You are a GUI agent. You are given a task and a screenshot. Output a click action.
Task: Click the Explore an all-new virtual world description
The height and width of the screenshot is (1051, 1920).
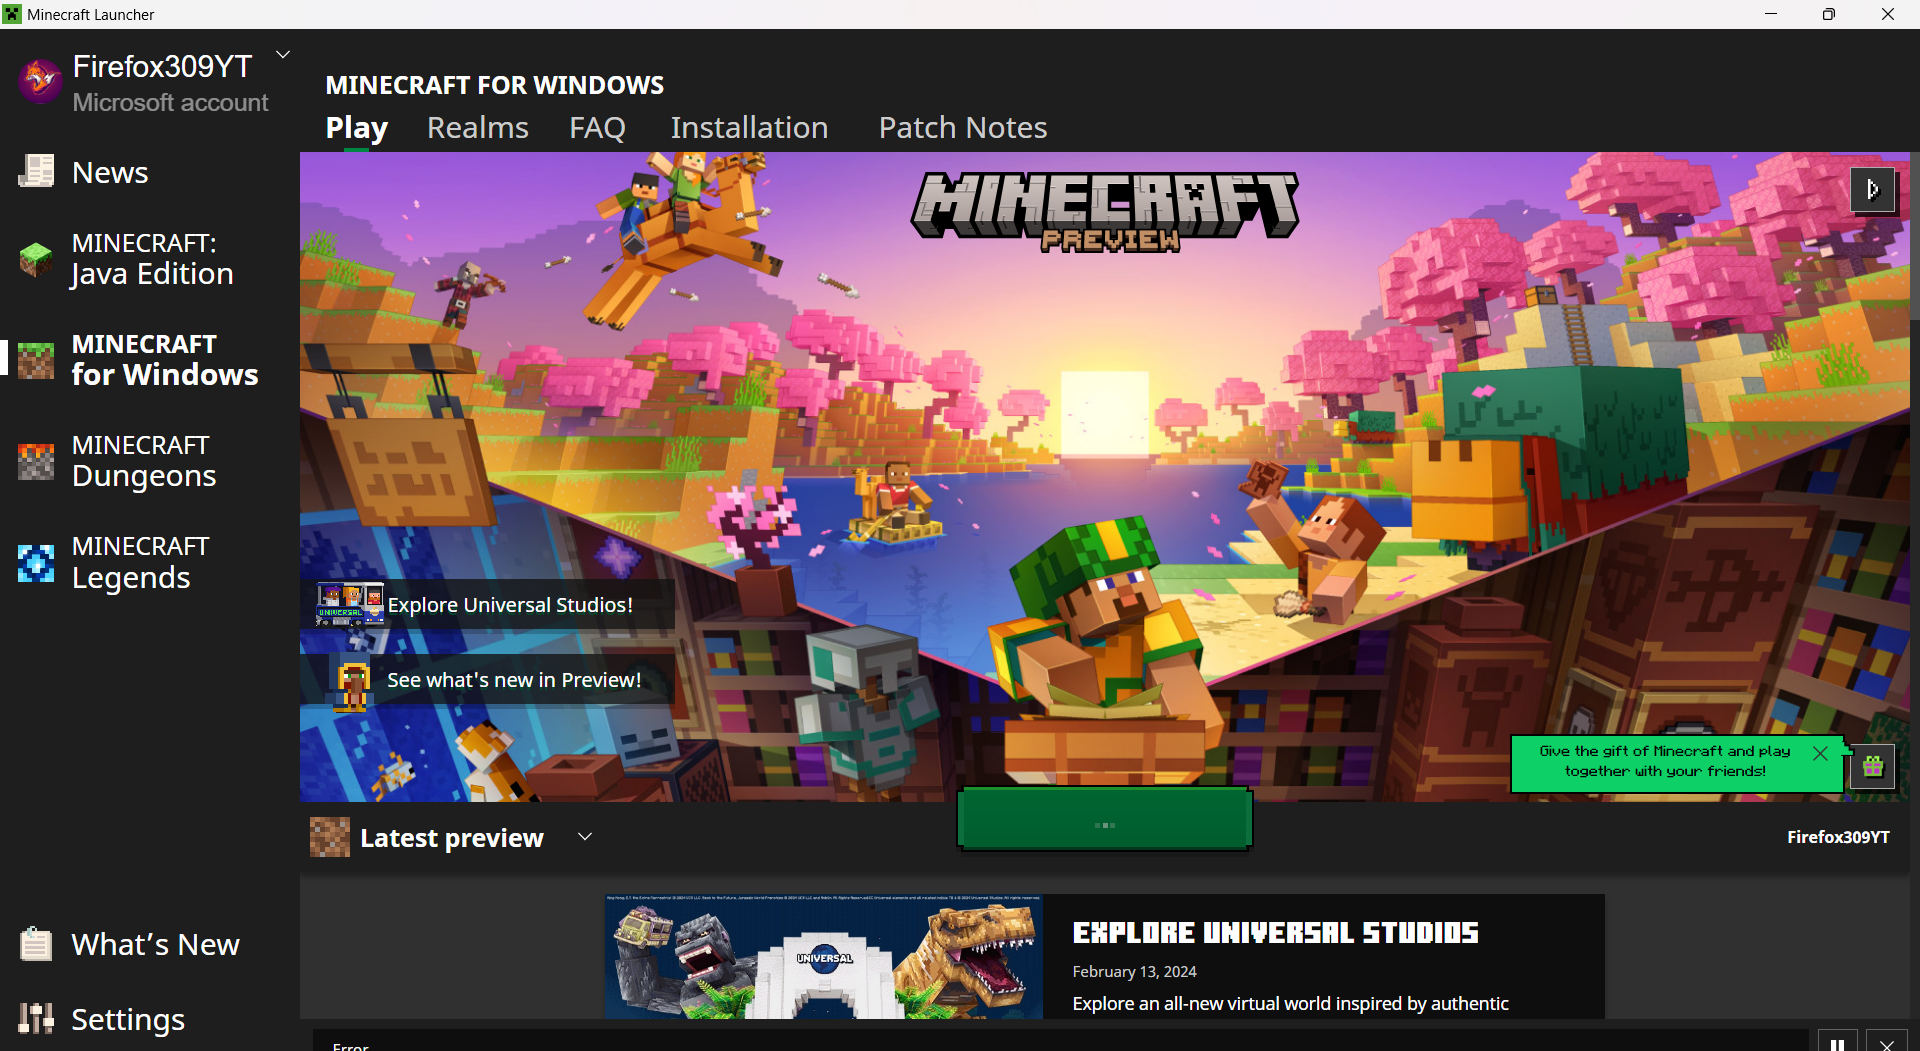coord(1290,1003)
